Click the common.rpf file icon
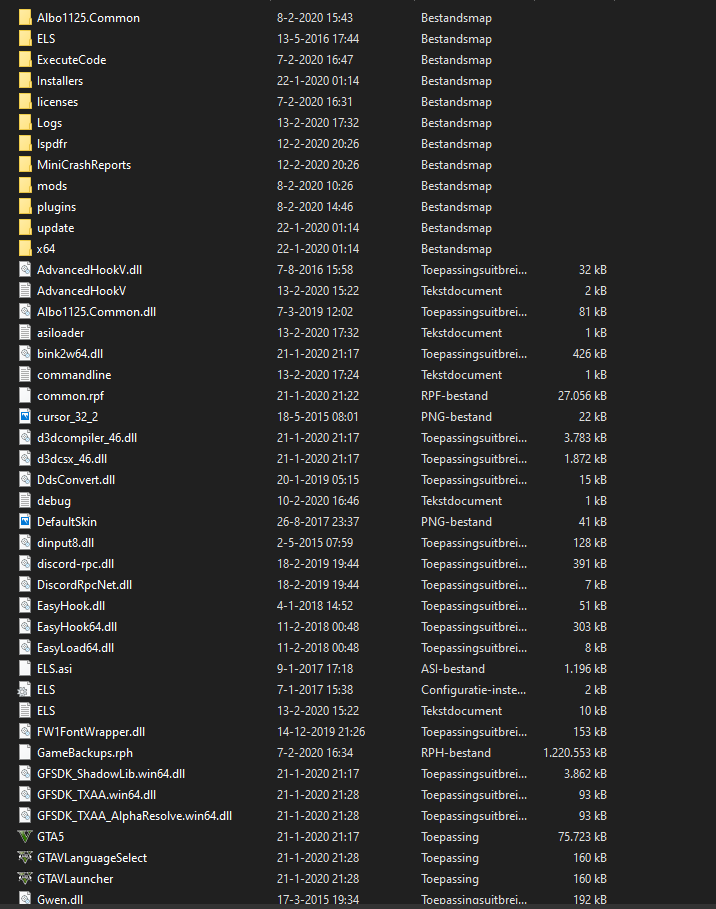The image size is (716, 909). click(25, 395)
